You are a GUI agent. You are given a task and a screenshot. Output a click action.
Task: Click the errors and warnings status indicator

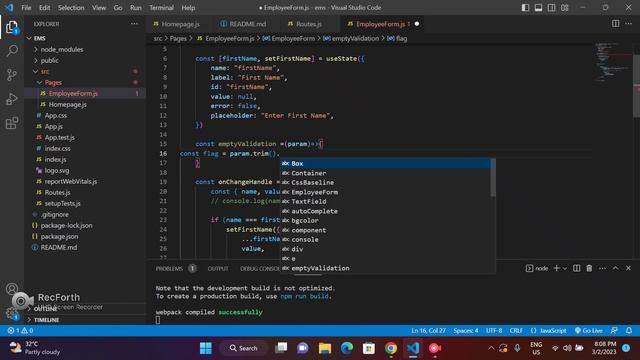pos(20,331)
